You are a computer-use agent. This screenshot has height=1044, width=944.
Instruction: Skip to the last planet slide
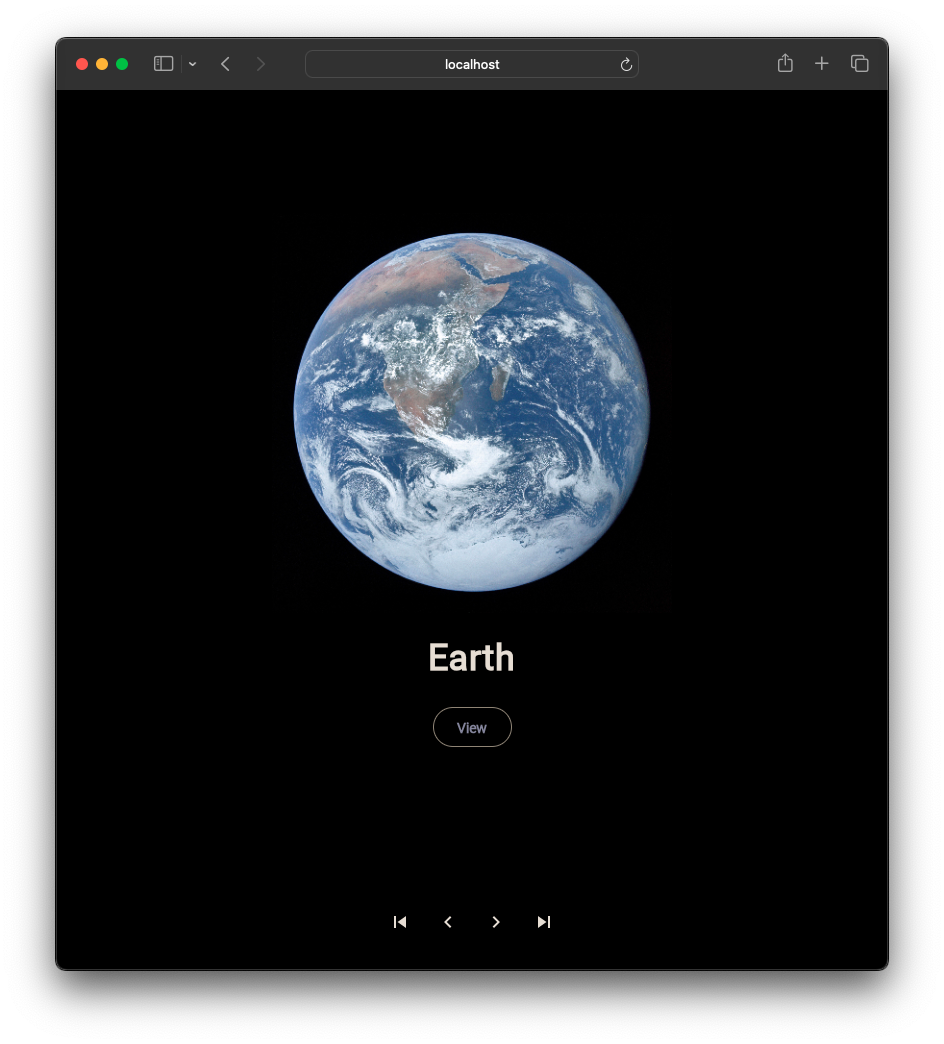[x=544, y=921]
